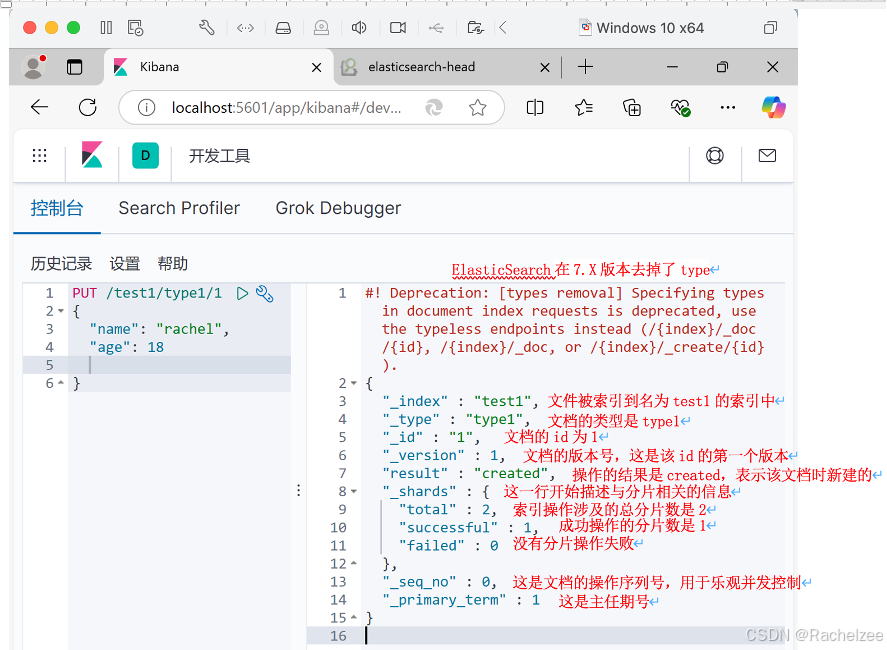
Task: Collapse response object fold arrow line 2
Action: (354, 384)
